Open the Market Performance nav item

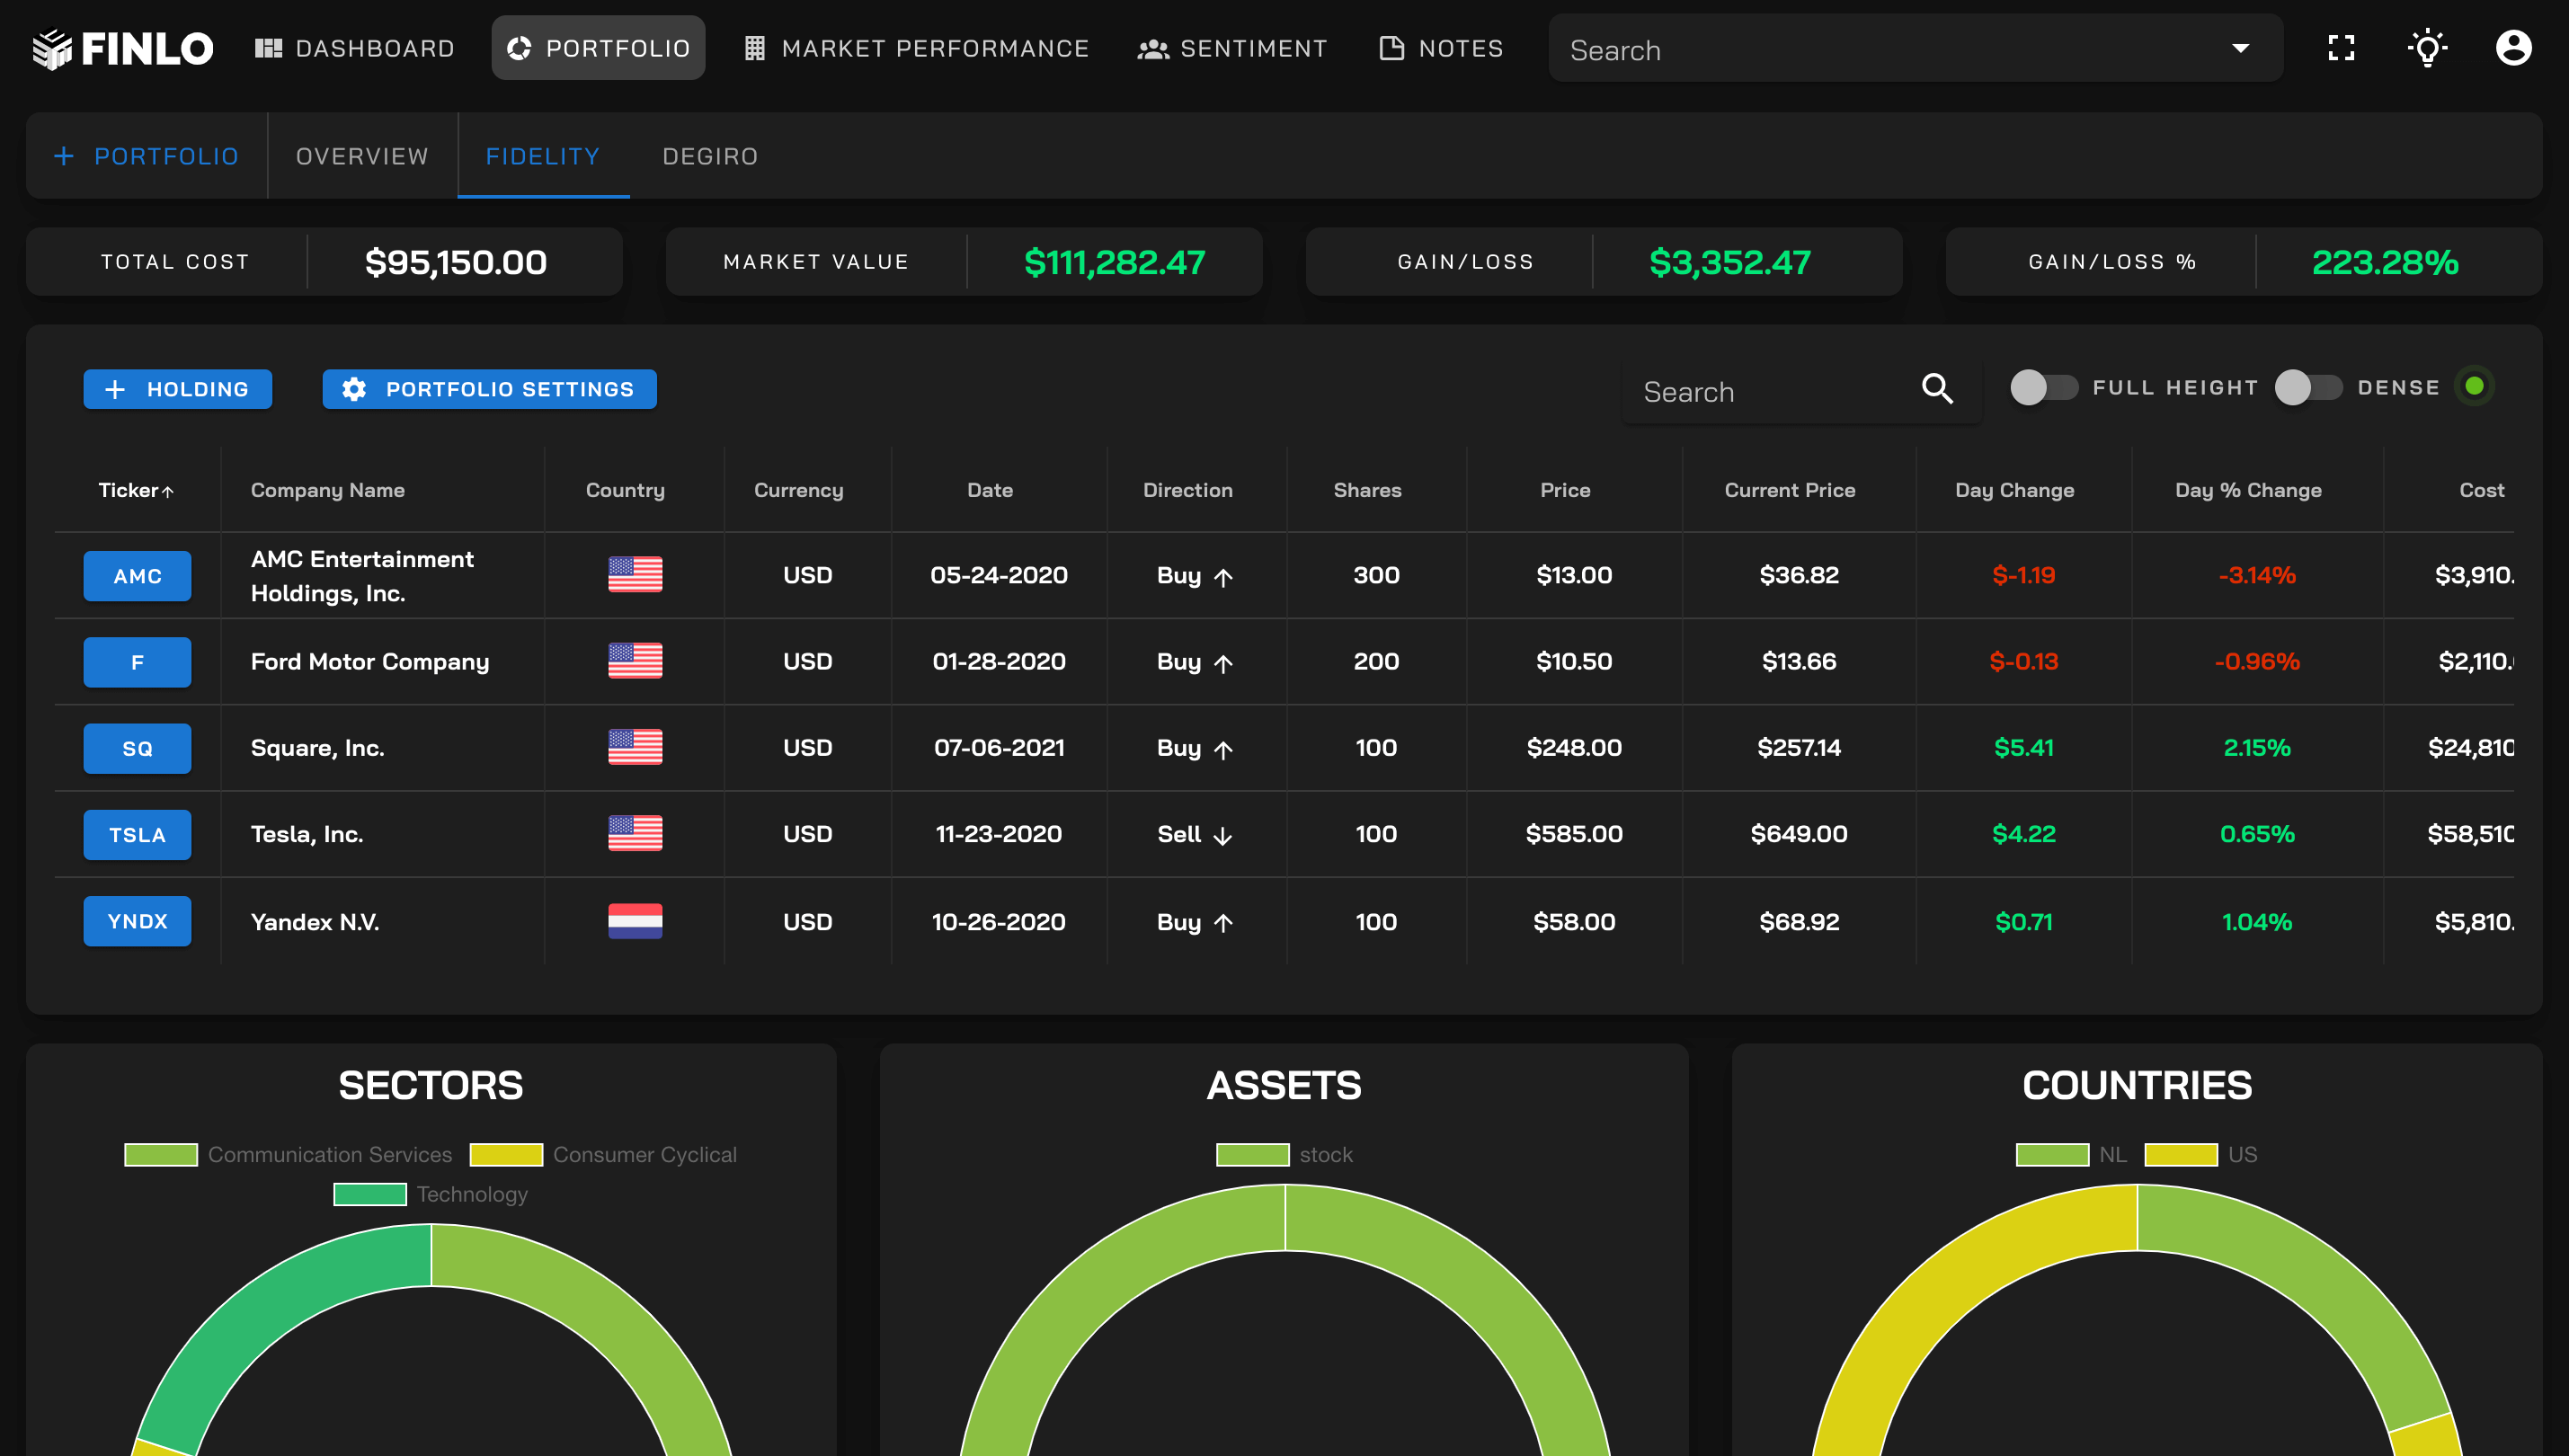coord(916,48)
